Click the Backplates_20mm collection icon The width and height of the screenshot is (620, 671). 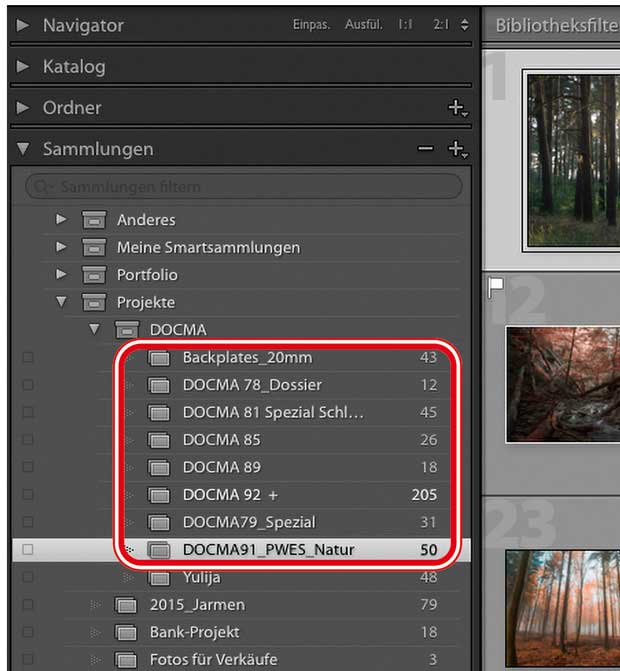159,358
